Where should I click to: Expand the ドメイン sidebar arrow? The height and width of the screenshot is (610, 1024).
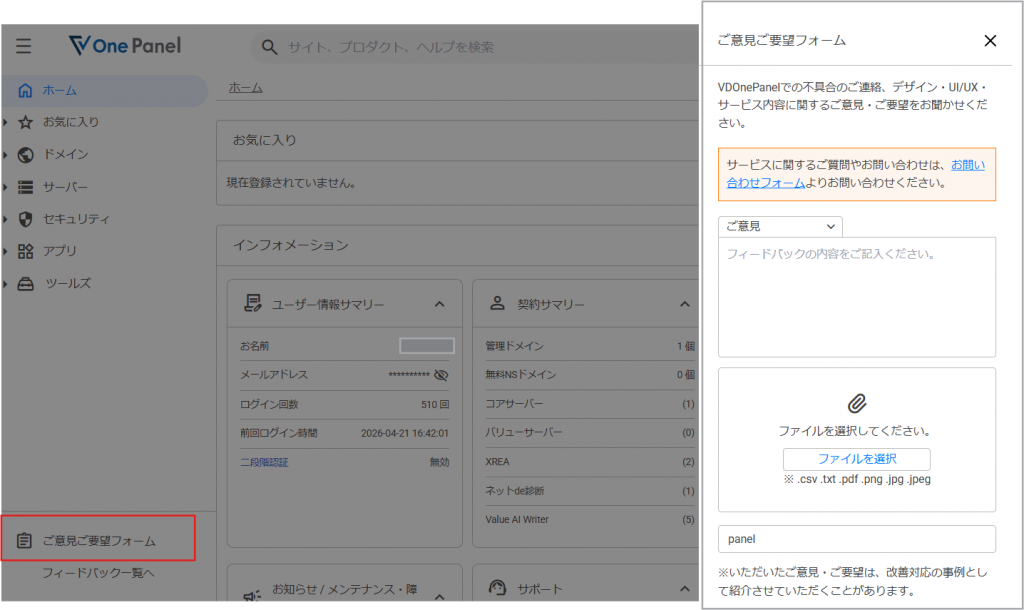tap(5, 155)
